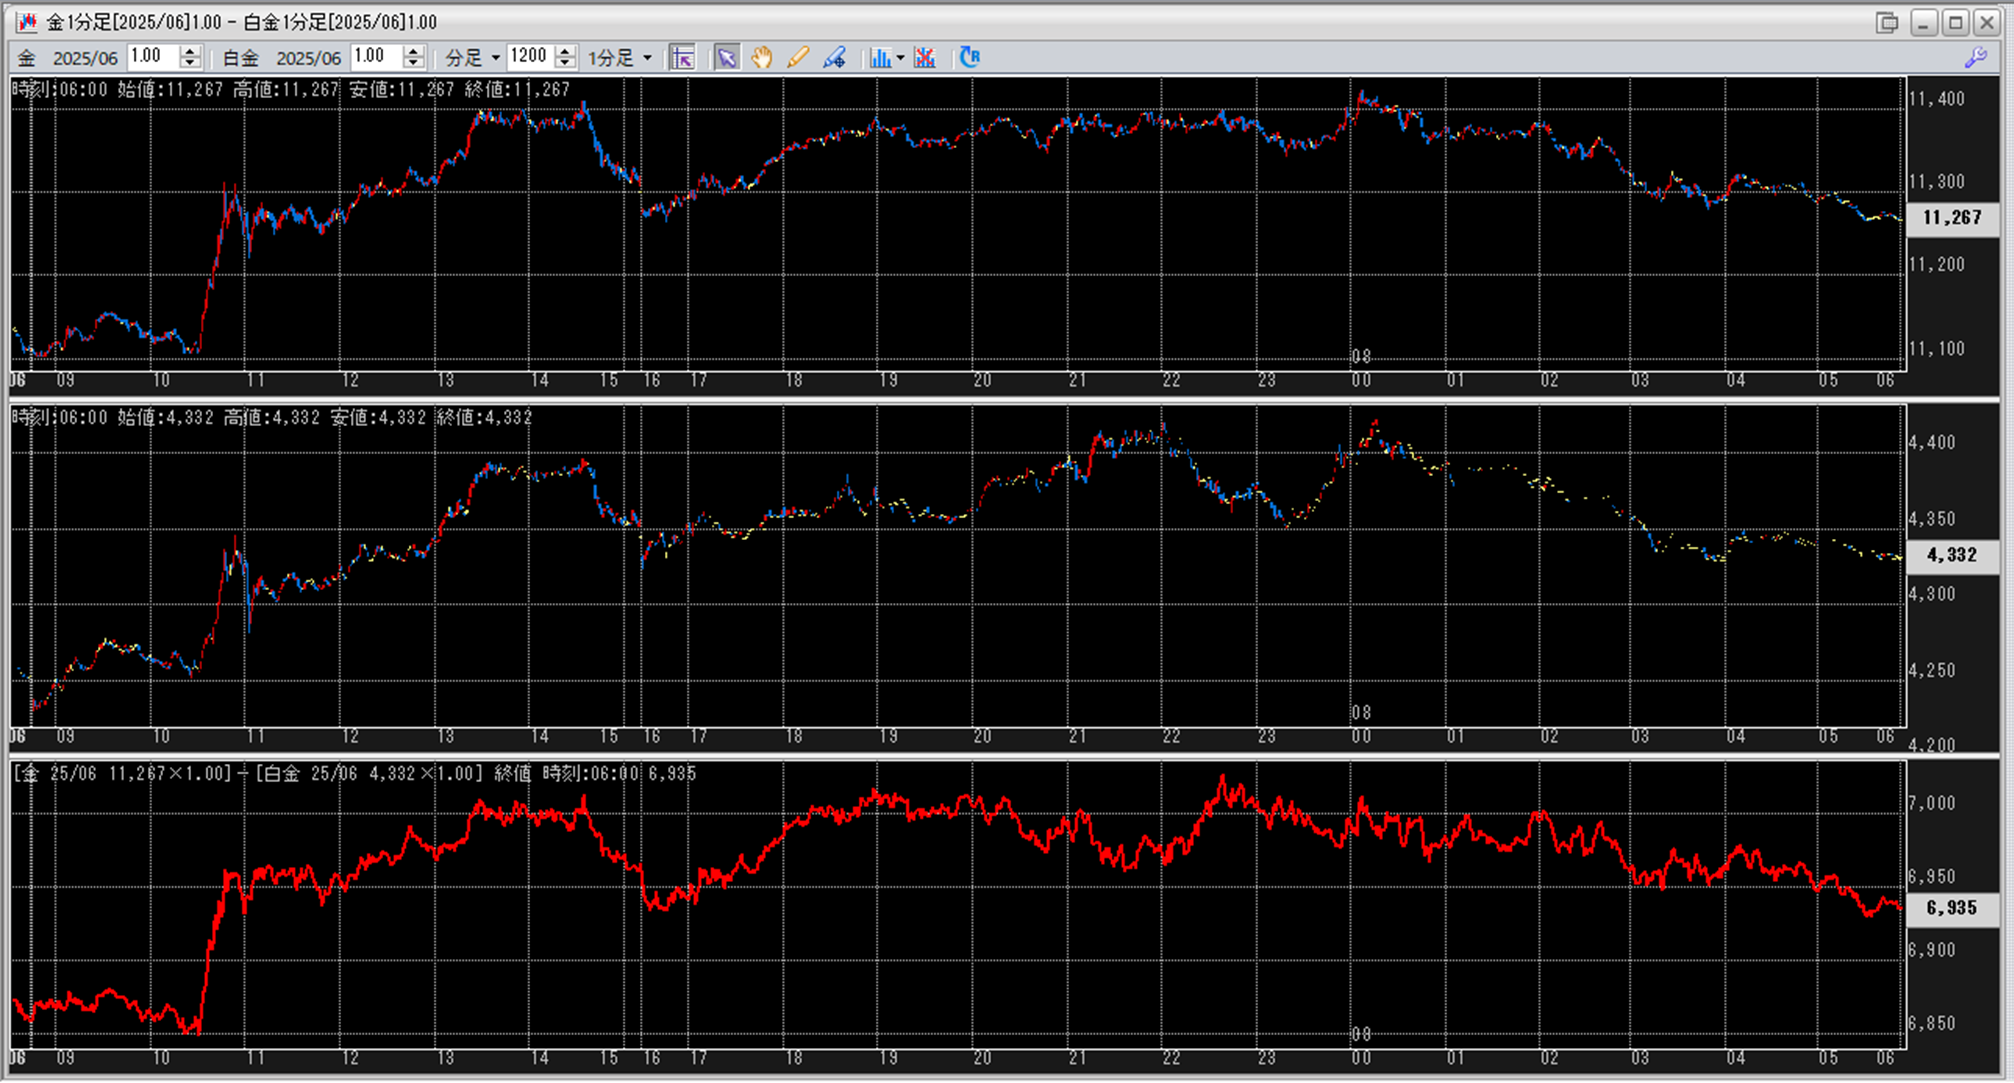The width and height of the screenshot is (2014, 1083).
Task: Decrease the 白金 multiplier stepper value
Action: 414,63
